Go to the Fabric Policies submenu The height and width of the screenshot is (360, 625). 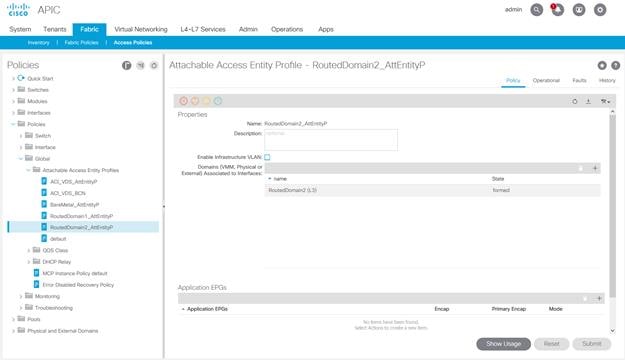[81, 43]
